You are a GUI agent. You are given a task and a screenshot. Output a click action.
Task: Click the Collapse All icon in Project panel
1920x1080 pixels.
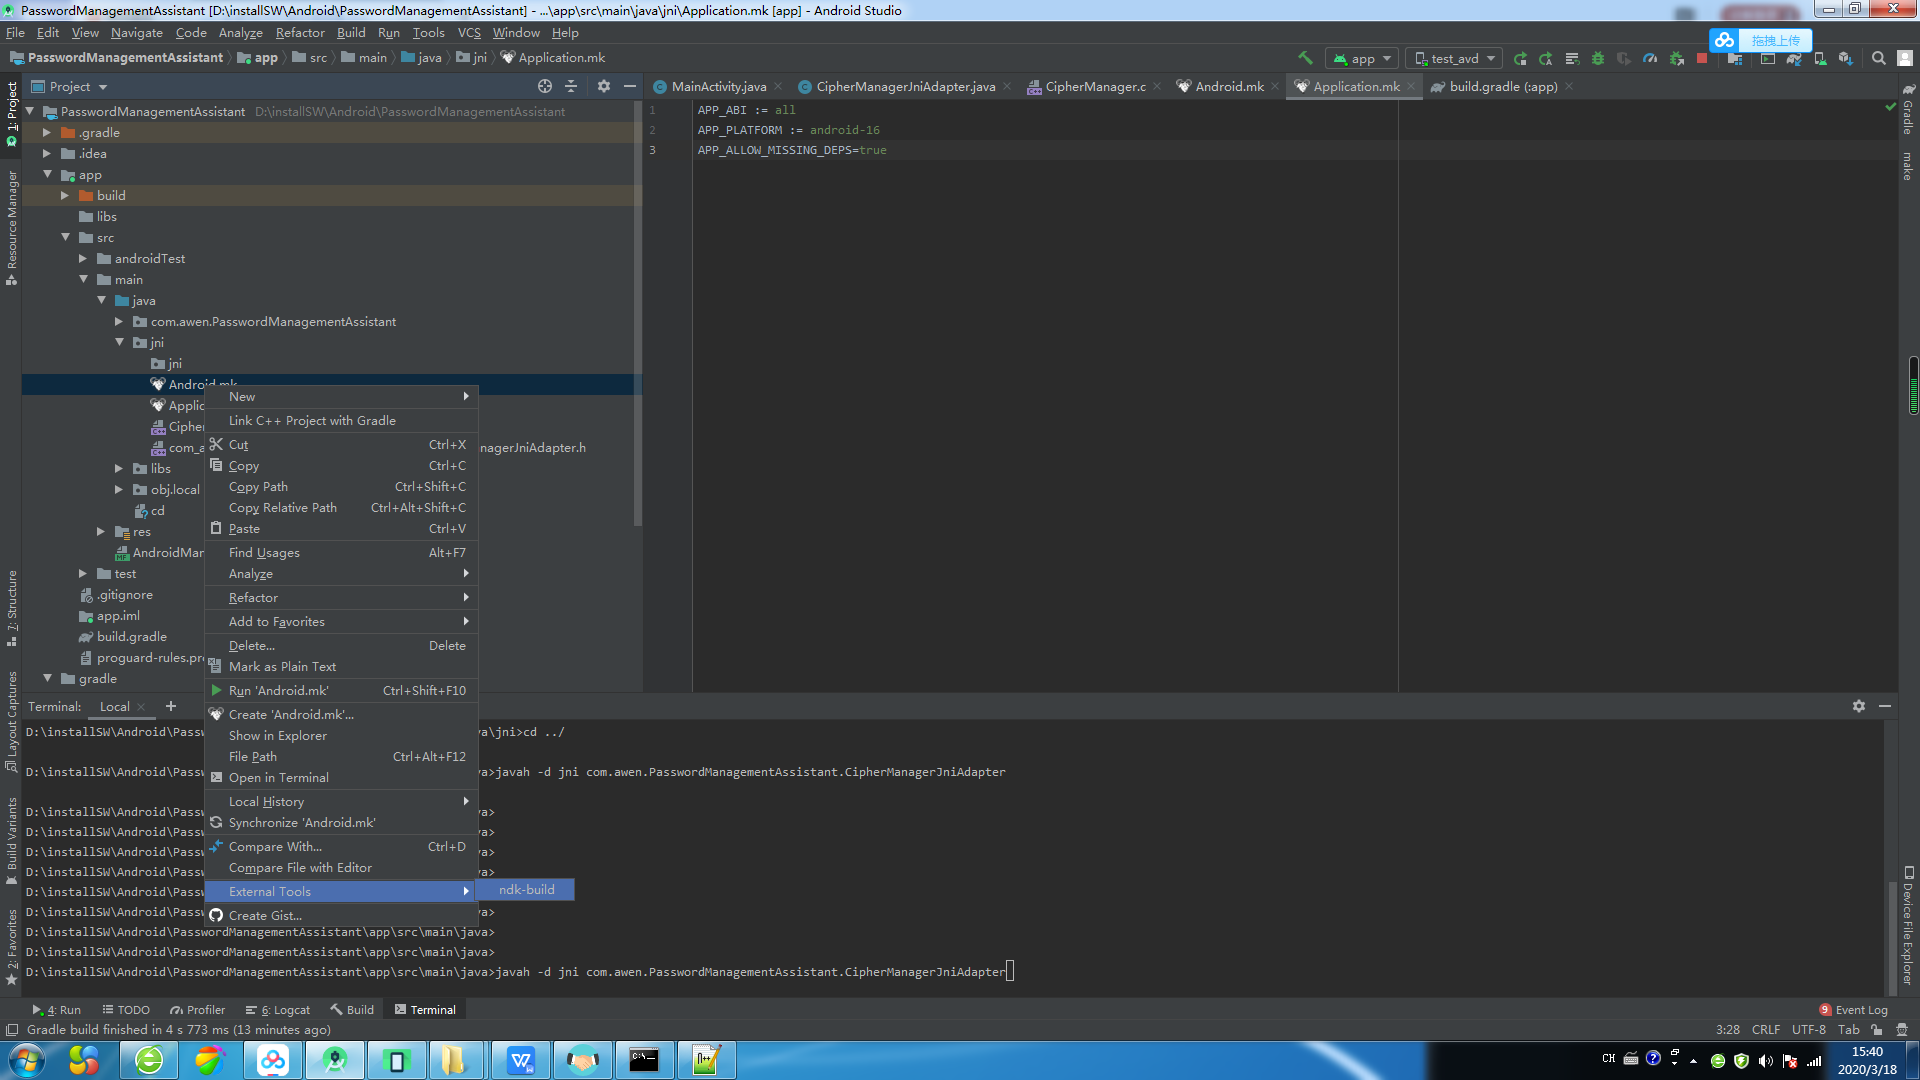[x=571, y=86]
